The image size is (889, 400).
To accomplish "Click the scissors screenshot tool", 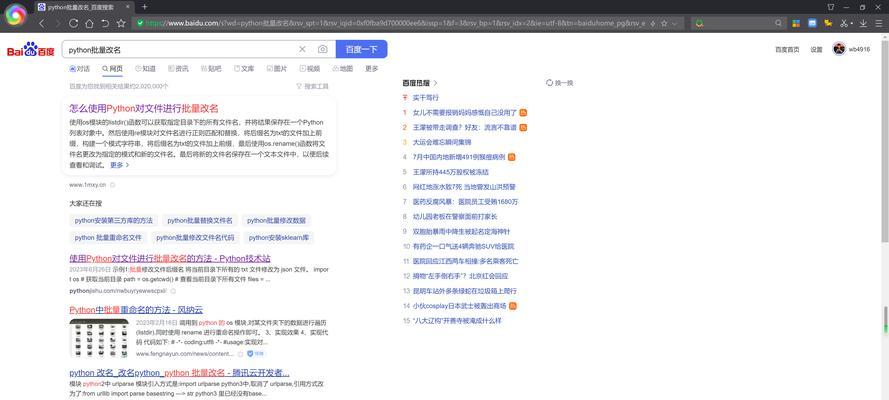I will tap(844, 23).
